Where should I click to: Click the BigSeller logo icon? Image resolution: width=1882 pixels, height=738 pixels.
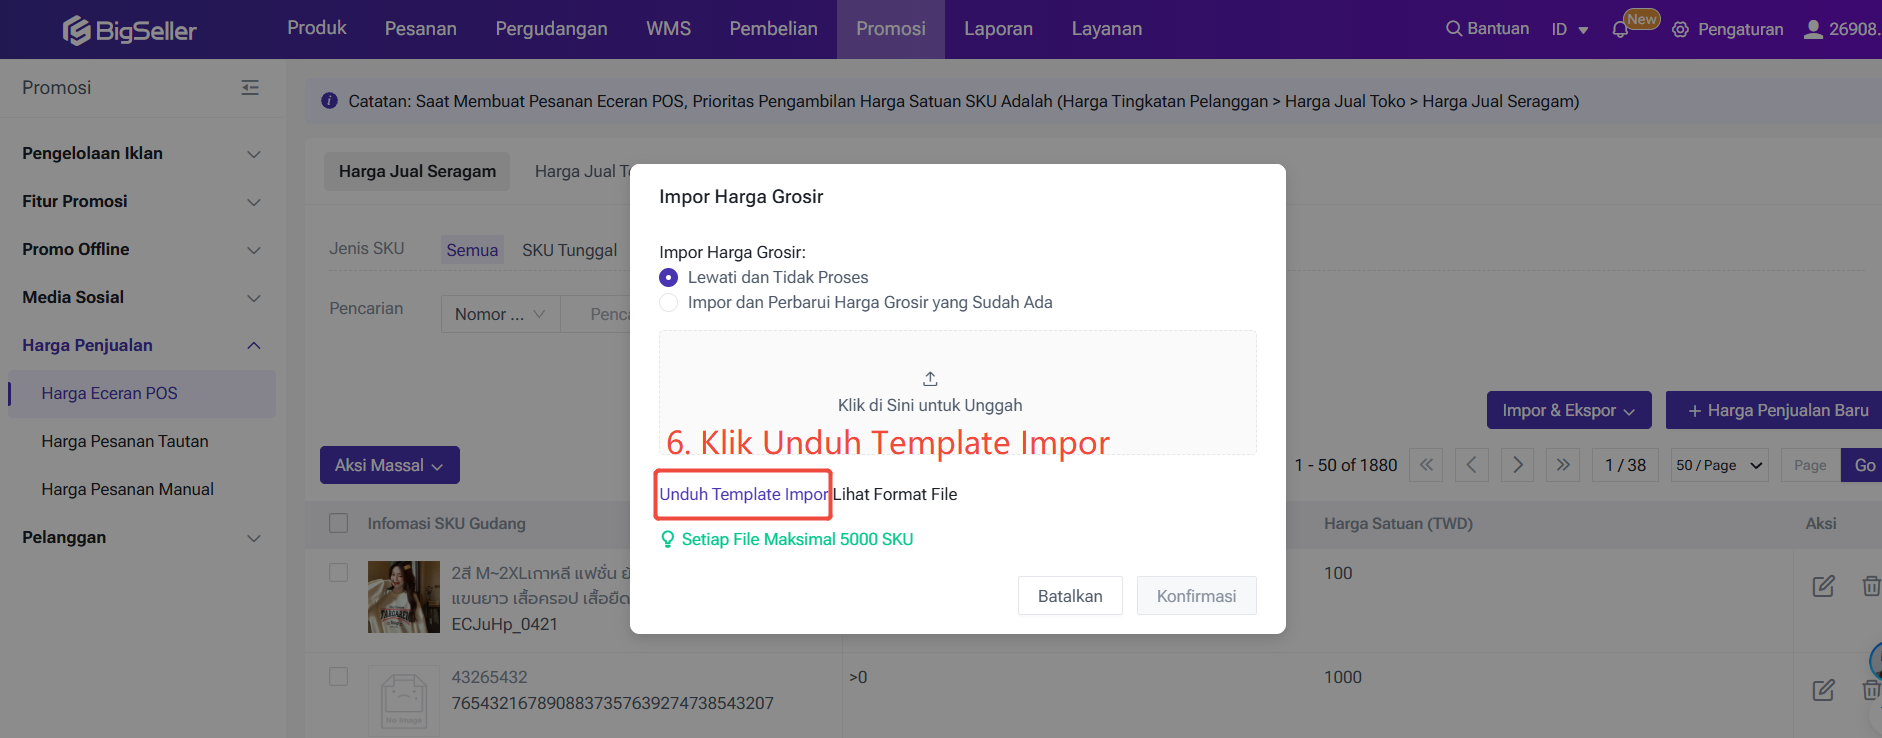77,30
